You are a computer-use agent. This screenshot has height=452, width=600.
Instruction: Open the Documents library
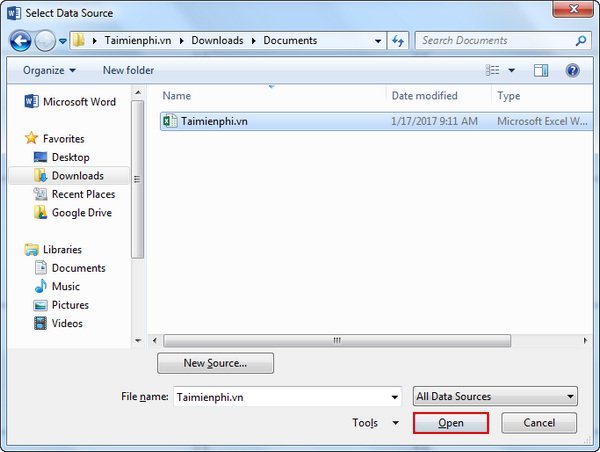(x=78, y=268)
